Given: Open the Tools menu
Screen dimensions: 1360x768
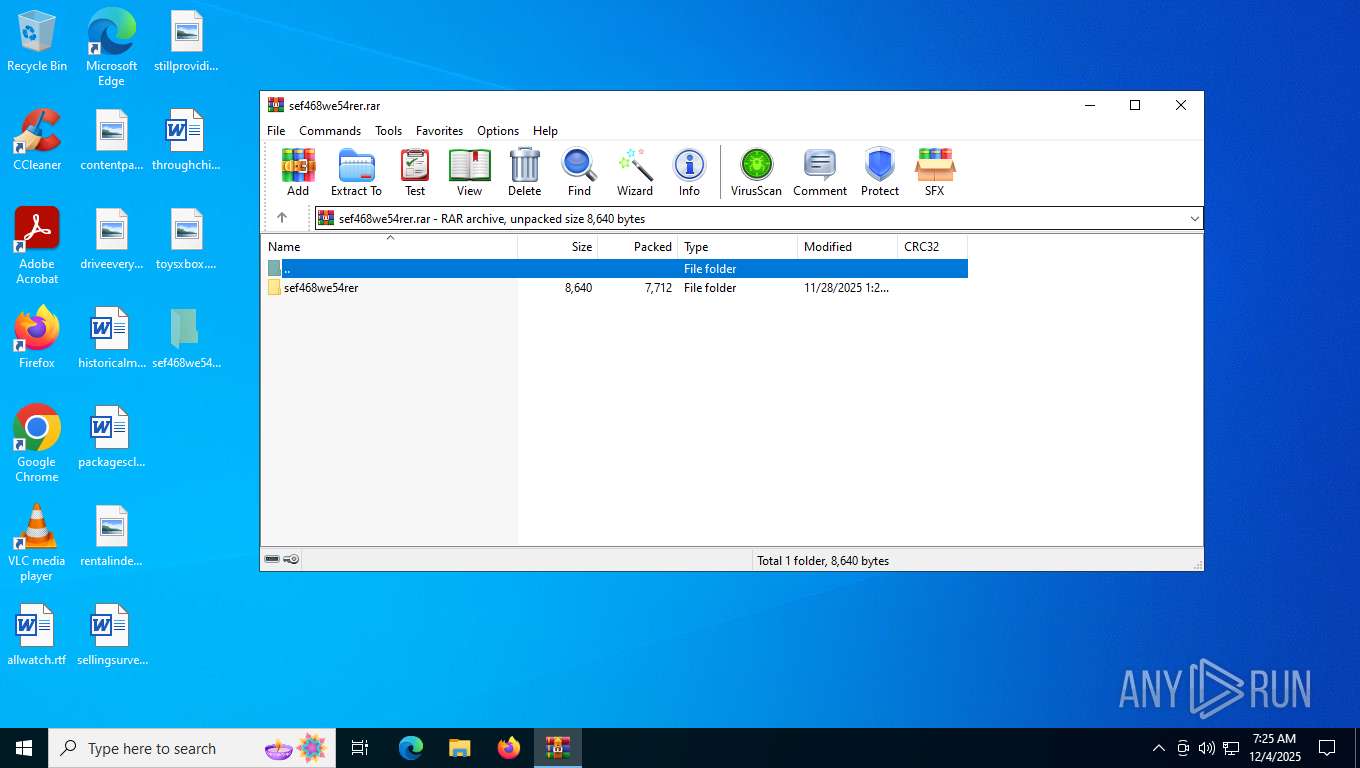Looking at the screenshot, I should click(x=388, y=131).
